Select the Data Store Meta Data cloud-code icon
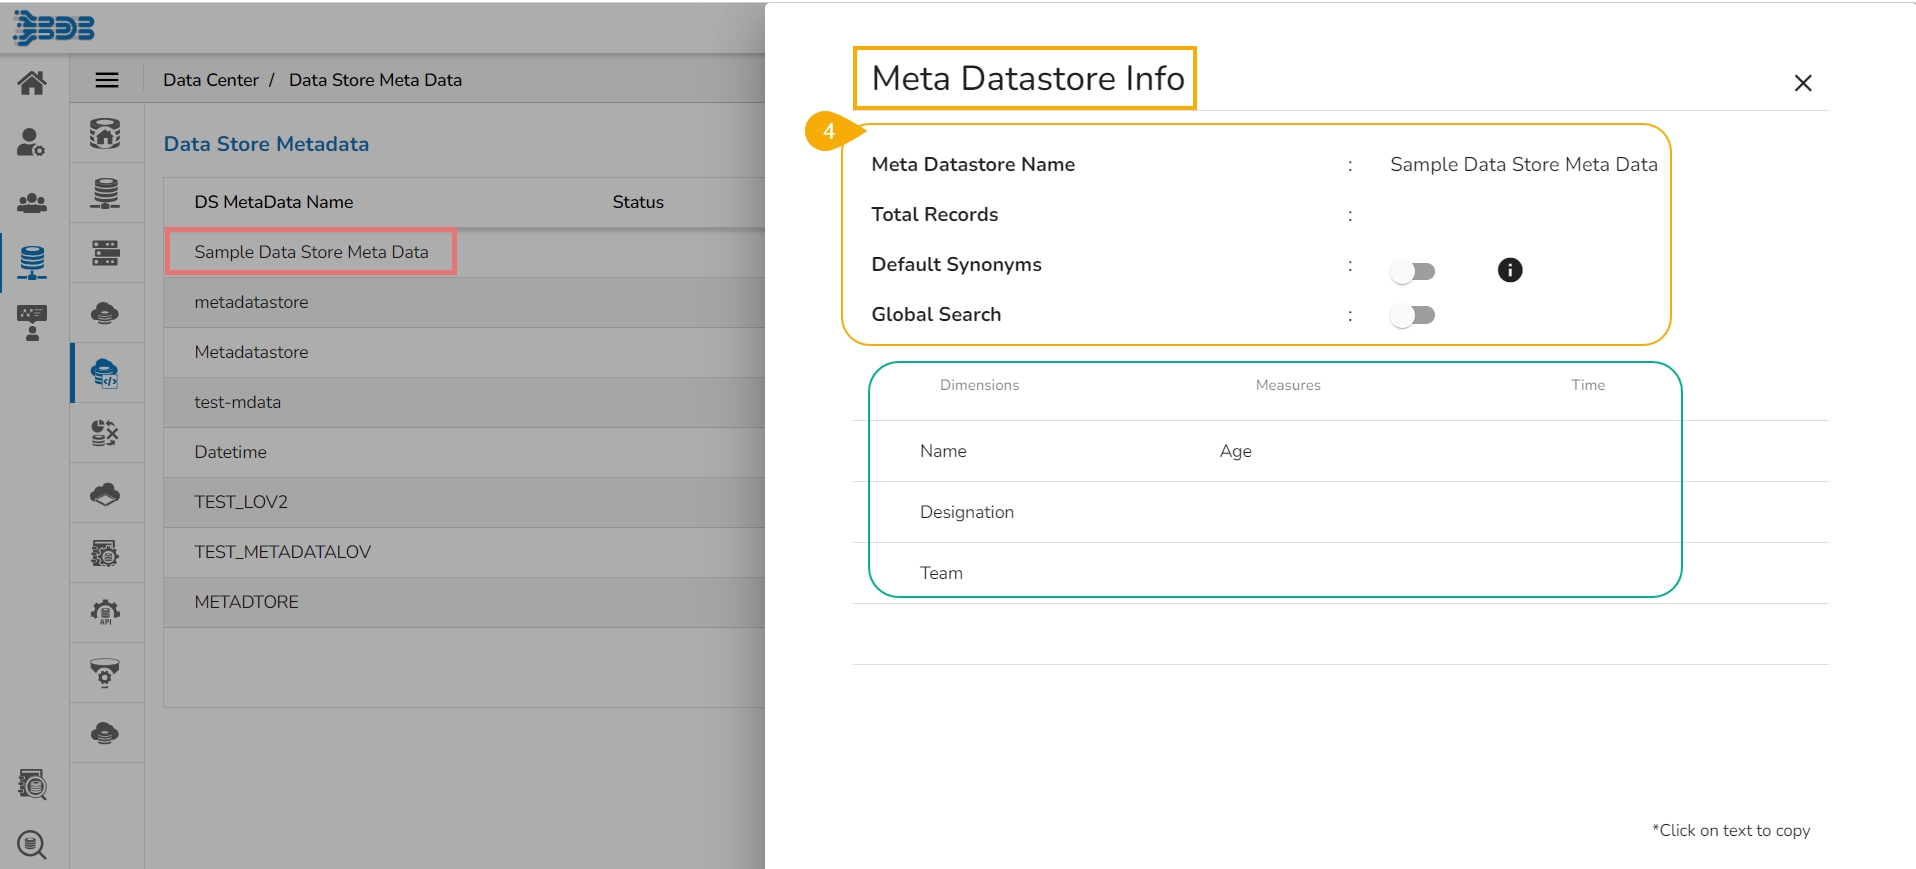The width and height of the screenshot is (1916, 869). tap(105, 374)
